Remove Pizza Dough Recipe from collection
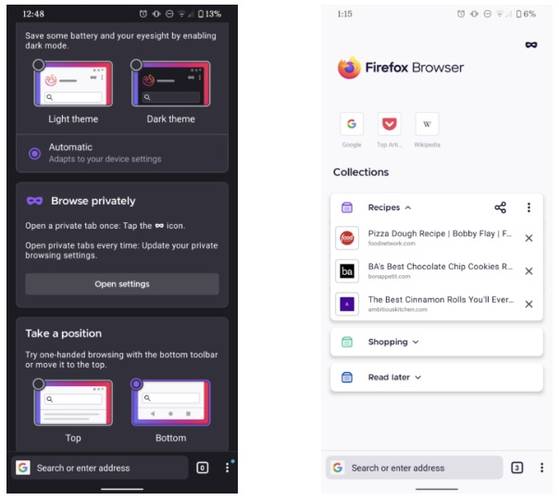The height and width of the screenshot is (500, 559). point(529,238)
